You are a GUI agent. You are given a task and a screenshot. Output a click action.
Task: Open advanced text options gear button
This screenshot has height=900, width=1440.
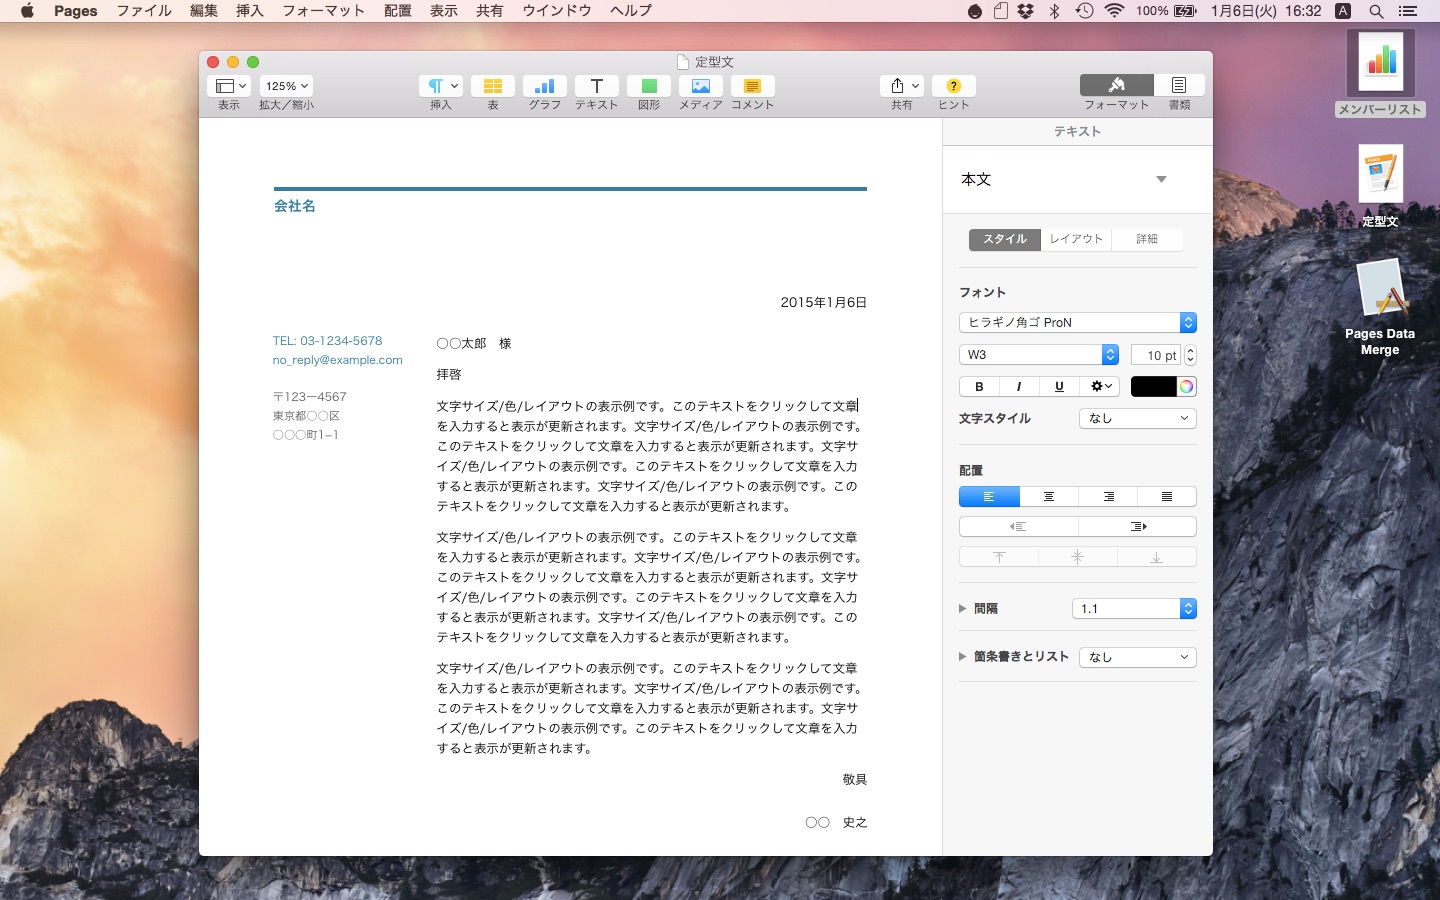[x=1101, y=386]
